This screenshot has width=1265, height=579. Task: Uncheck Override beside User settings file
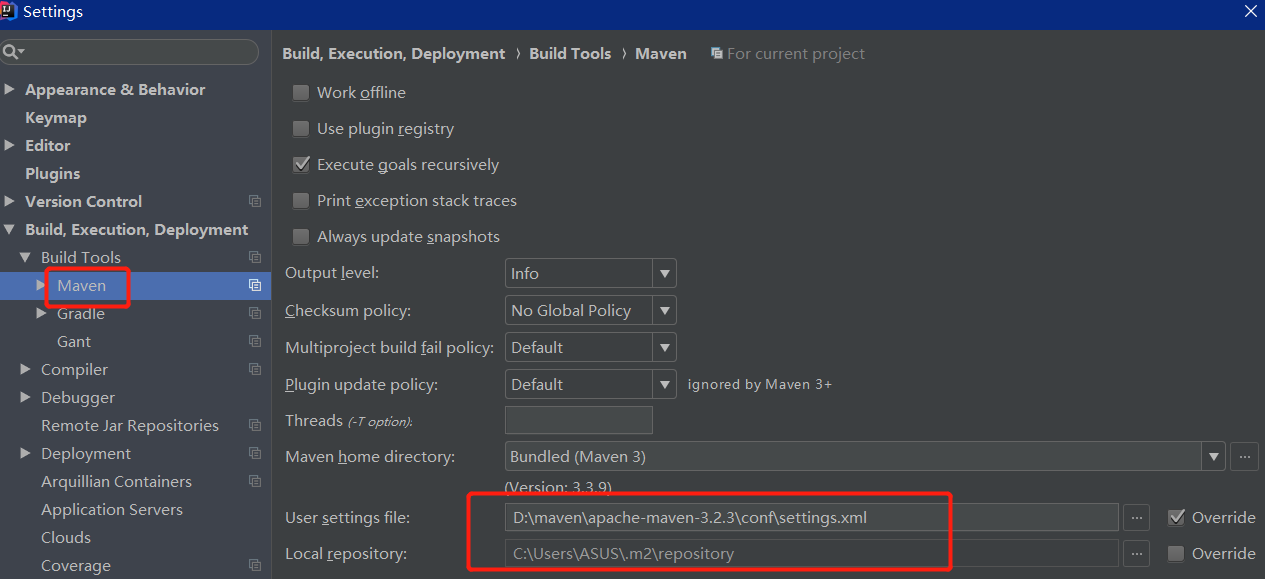coord(1177,517)
